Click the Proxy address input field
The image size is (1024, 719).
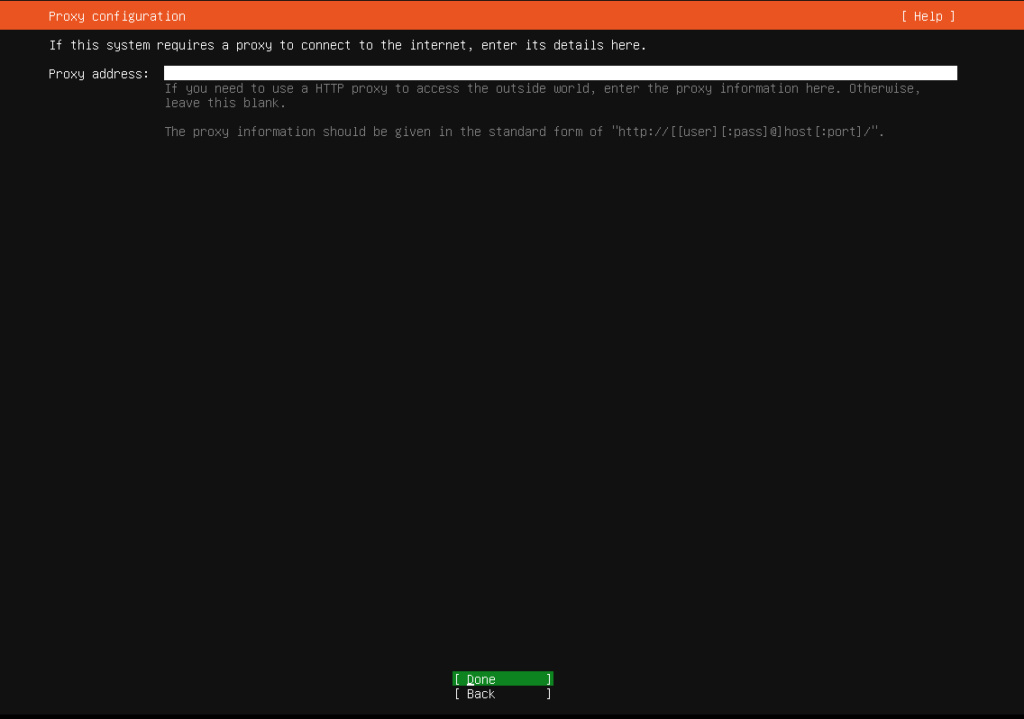click(x=560, y=73)
